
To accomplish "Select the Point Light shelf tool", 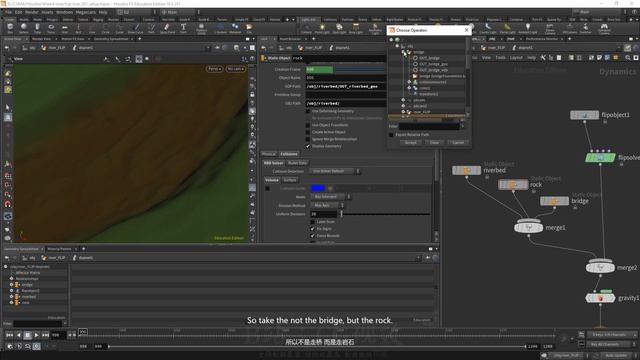I will pos(322,28).
